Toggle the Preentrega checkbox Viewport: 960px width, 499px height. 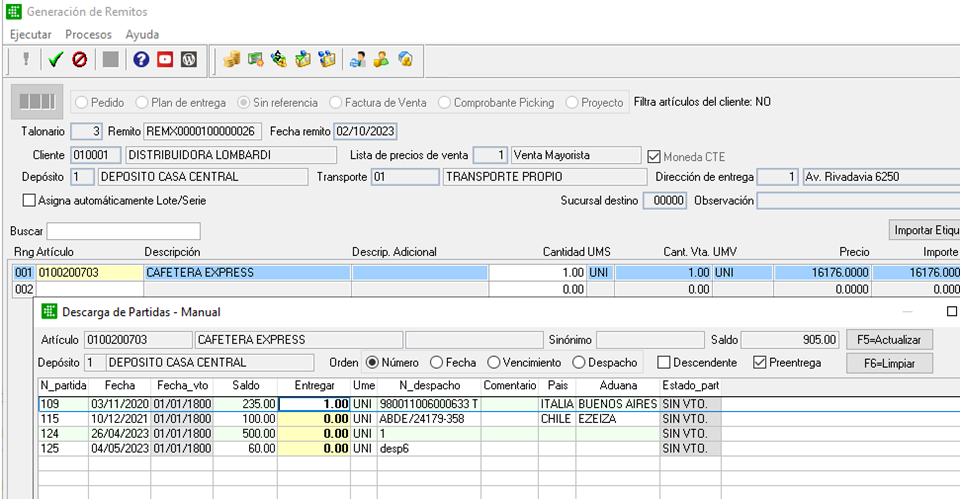pos(760,362)
